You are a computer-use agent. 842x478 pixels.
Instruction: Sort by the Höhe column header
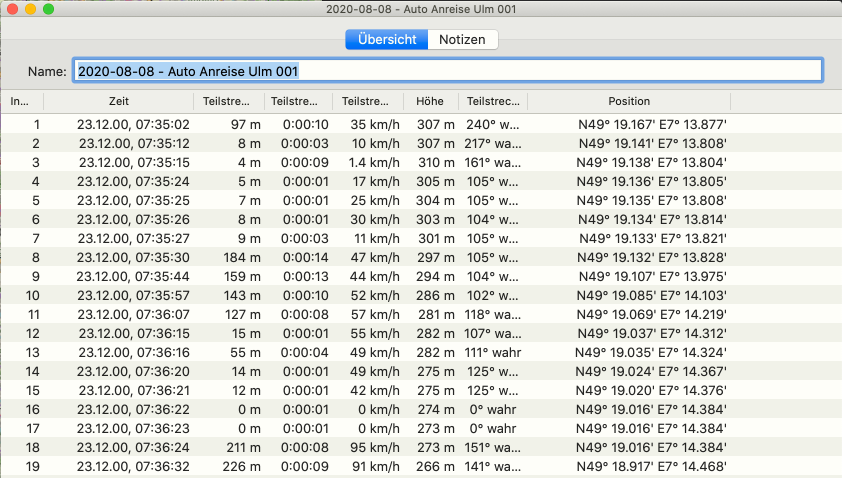(430, 101)
